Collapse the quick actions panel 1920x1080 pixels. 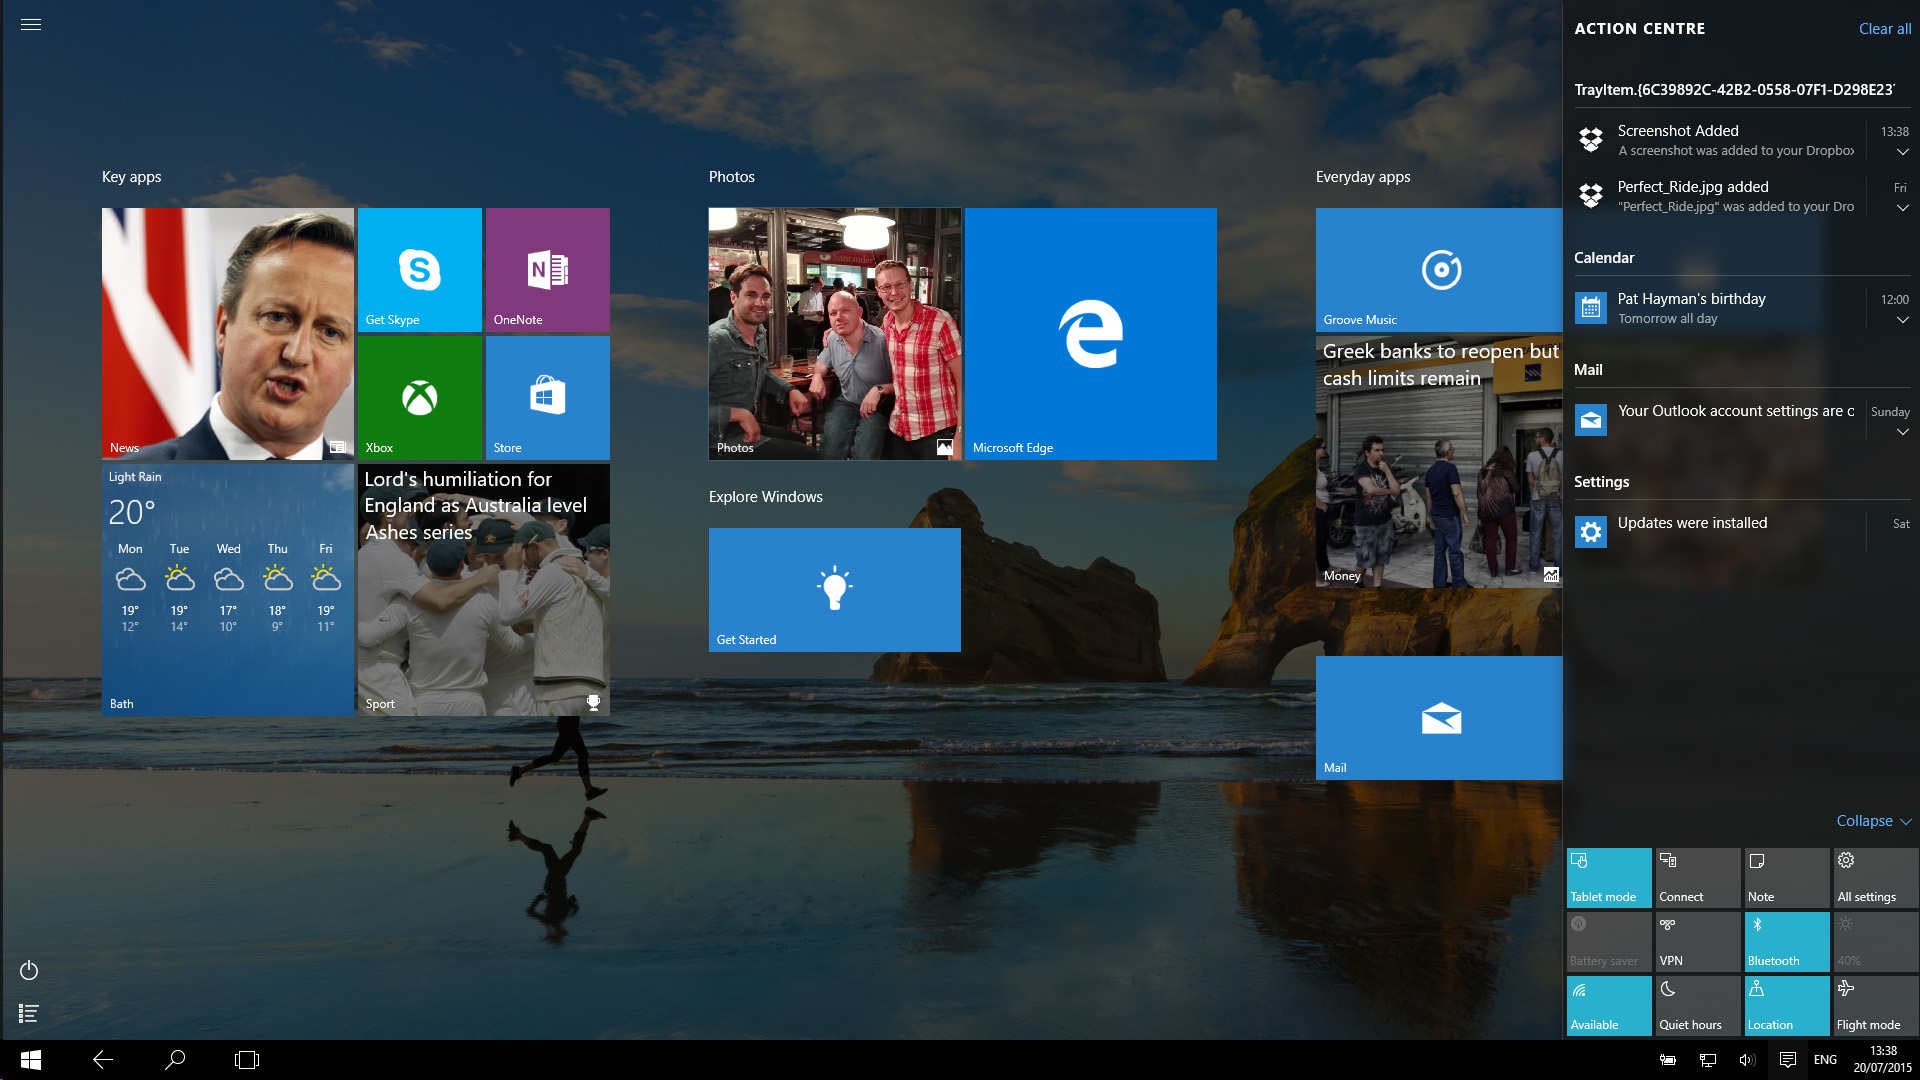tap(1874, 821)
